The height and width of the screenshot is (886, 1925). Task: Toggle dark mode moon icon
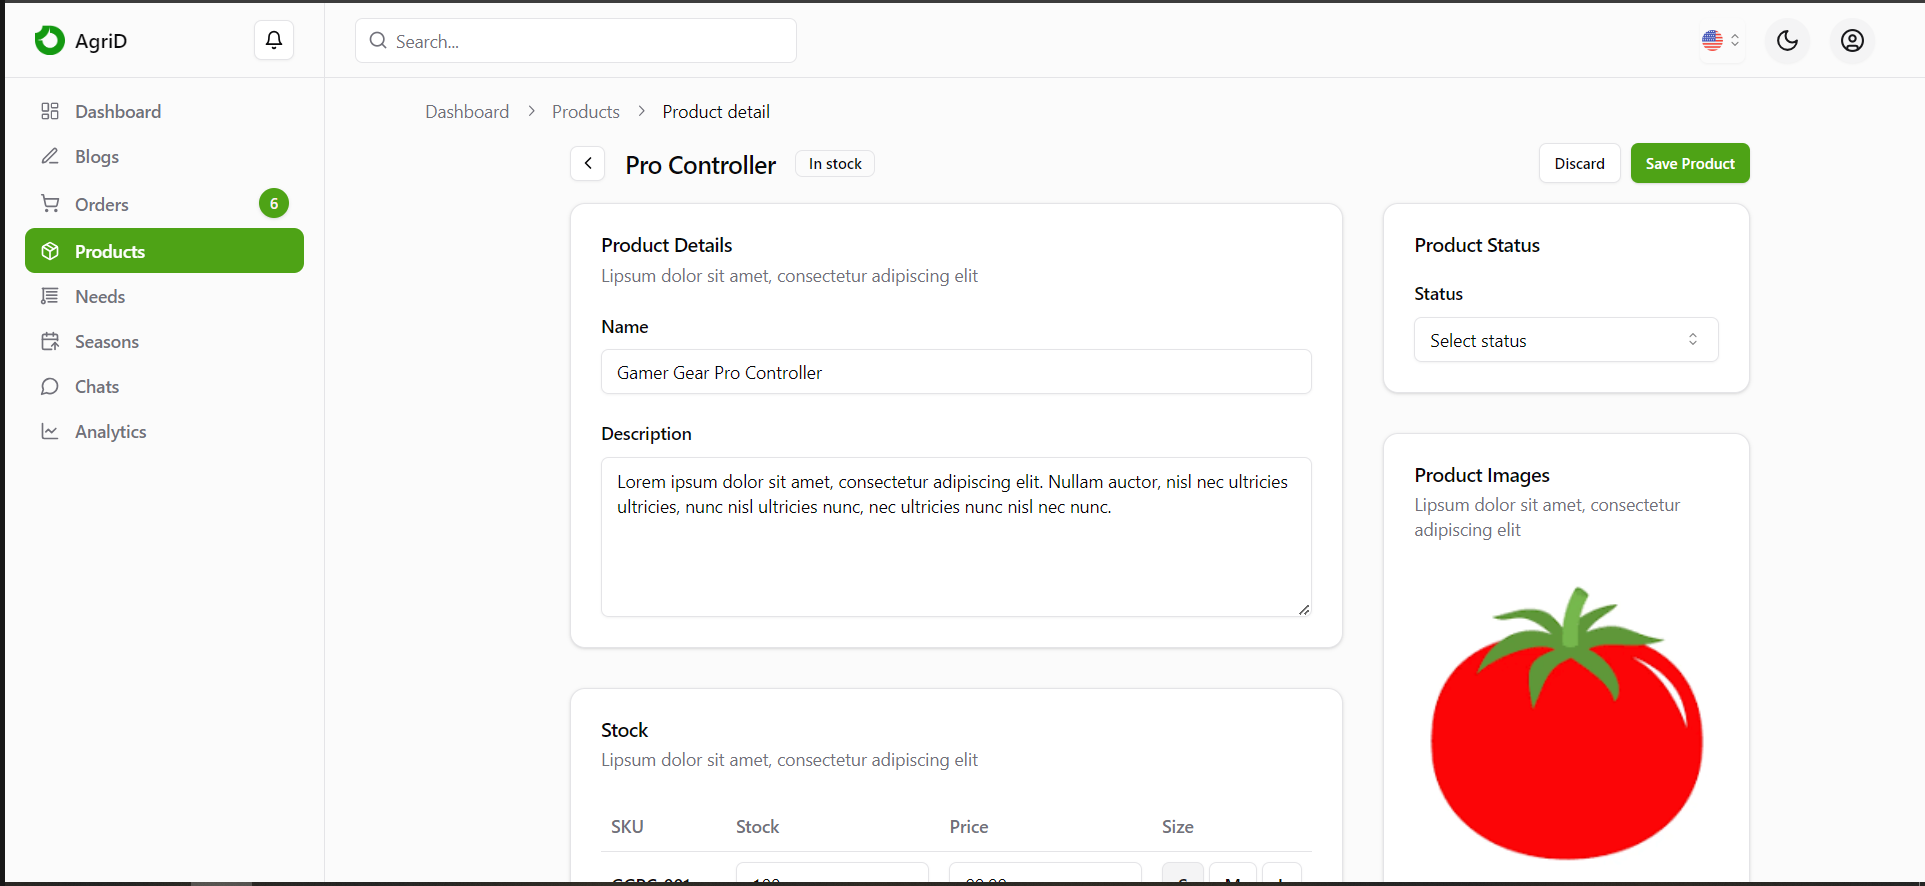tap(1787, 41)
